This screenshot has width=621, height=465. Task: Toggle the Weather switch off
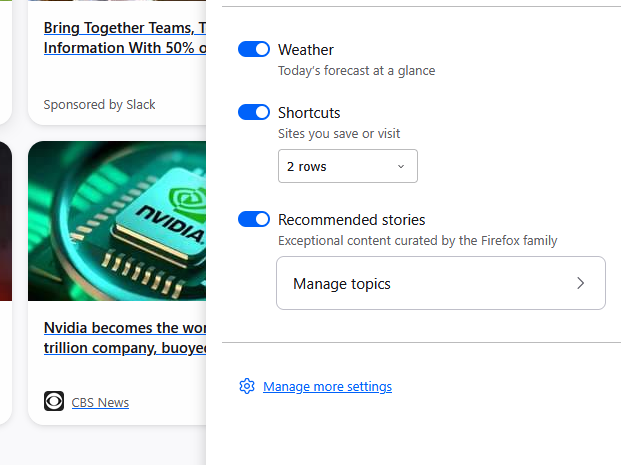tap(254, 49)
